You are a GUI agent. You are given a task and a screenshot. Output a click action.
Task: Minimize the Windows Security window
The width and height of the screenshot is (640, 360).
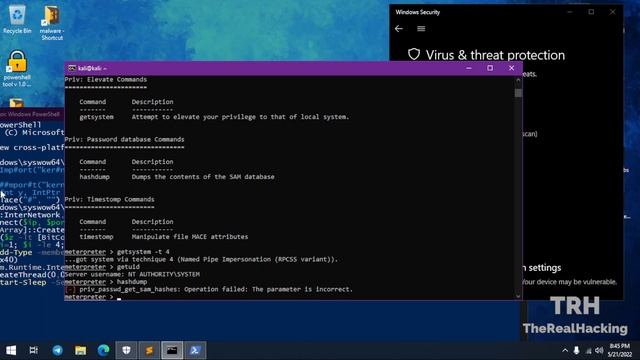pos(570,12)
